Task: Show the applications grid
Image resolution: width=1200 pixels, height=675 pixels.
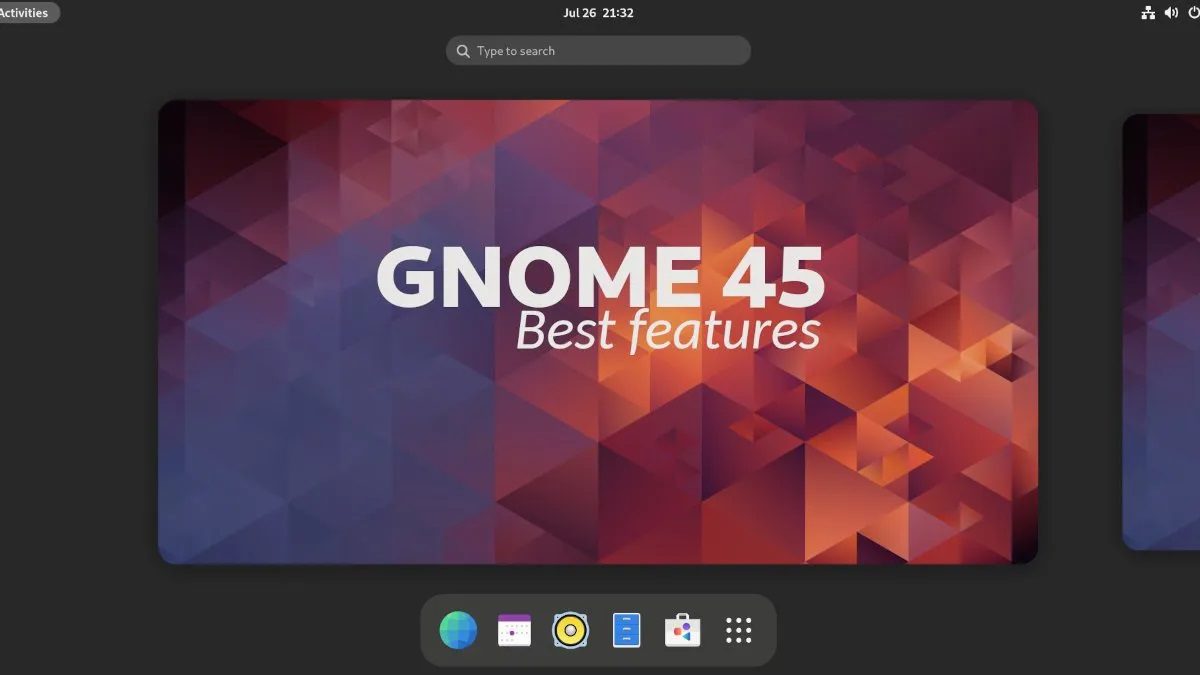Action: [738, 630]
